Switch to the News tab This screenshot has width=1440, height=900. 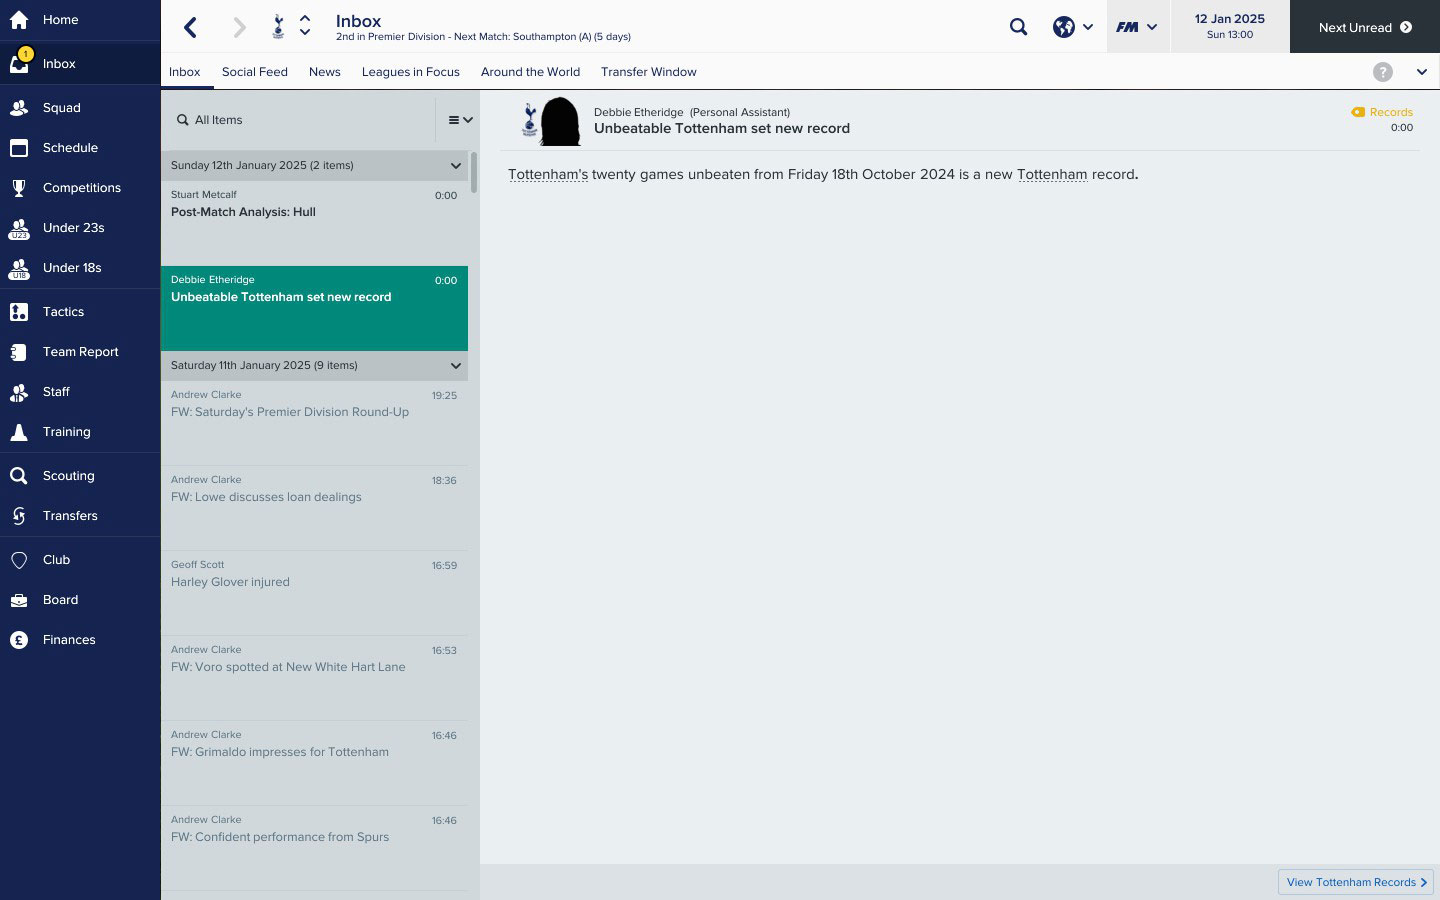325,72
